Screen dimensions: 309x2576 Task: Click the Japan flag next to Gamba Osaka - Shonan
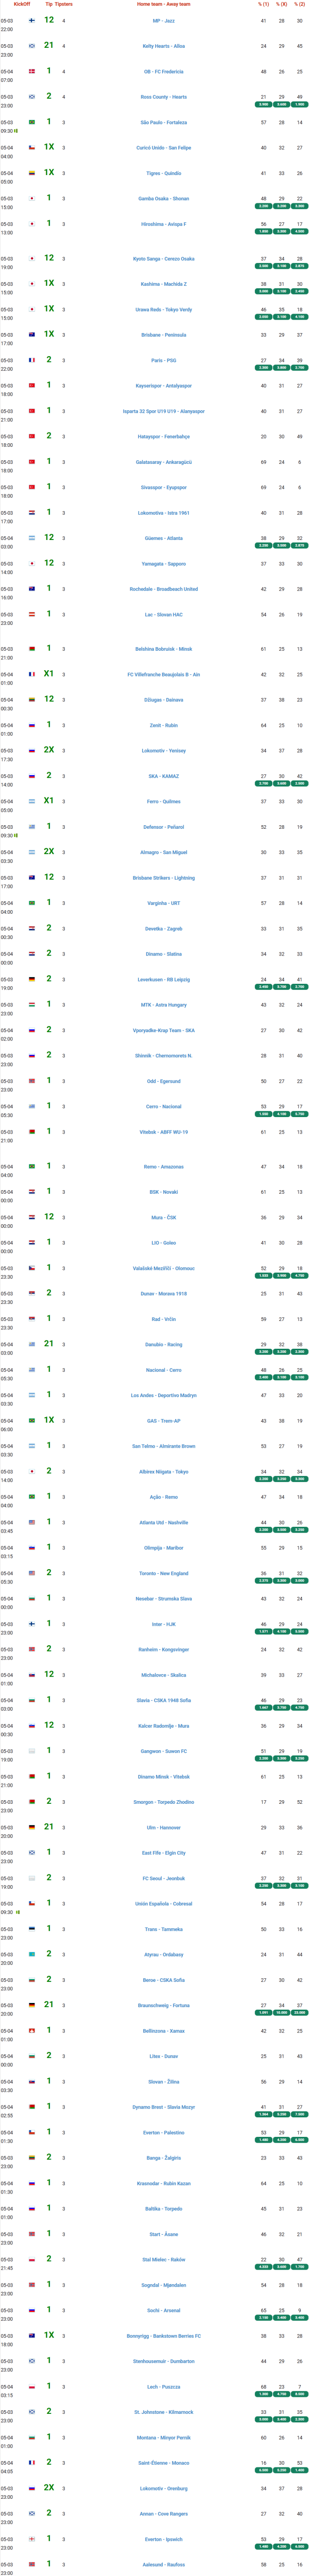31,198
